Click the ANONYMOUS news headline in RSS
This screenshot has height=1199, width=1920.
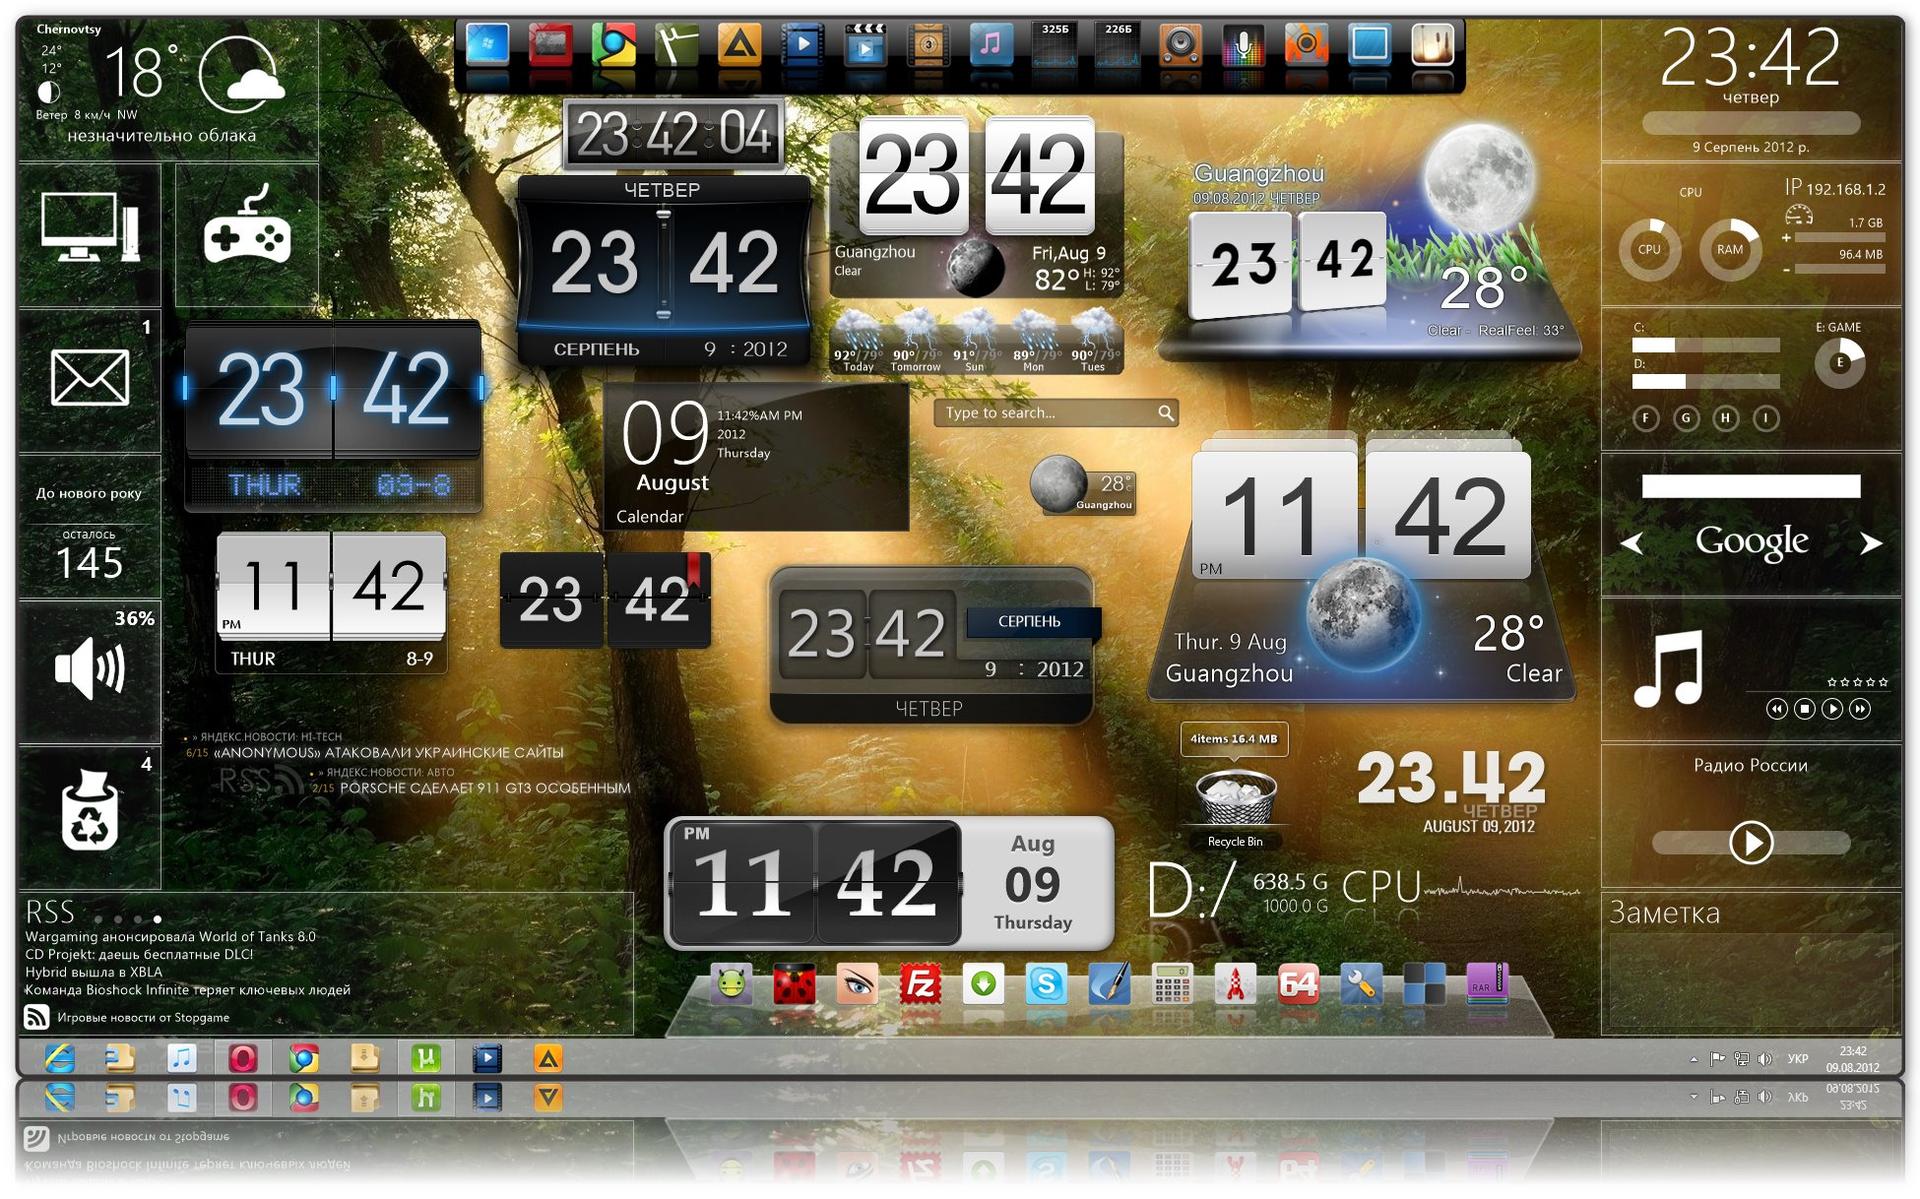point(390,752)
